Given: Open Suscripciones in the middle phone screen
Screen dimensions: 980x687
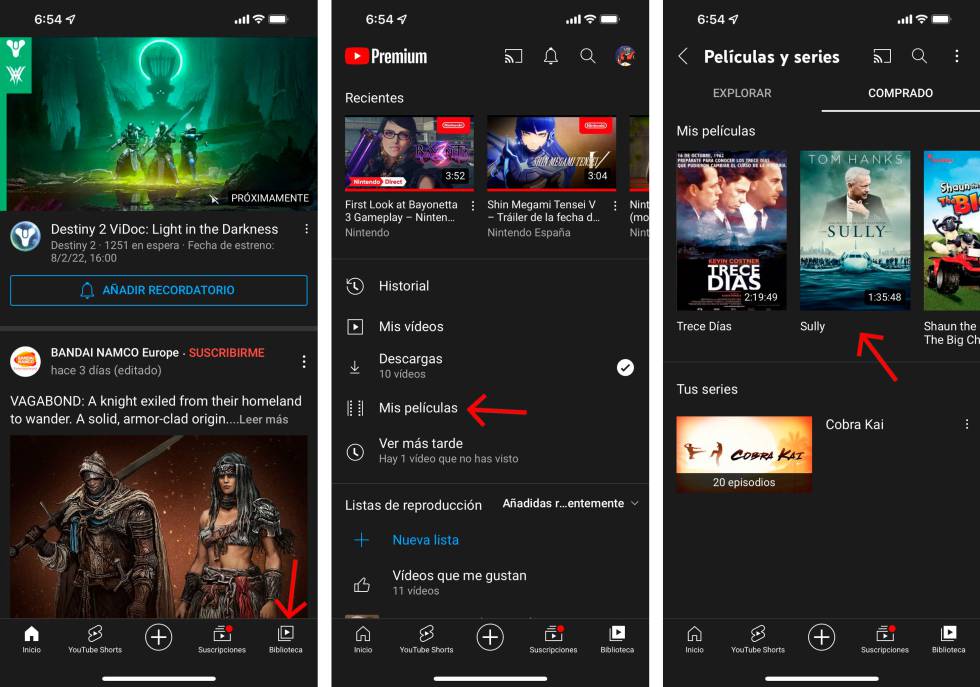Looking at the screenshot, I should (553, 639).
